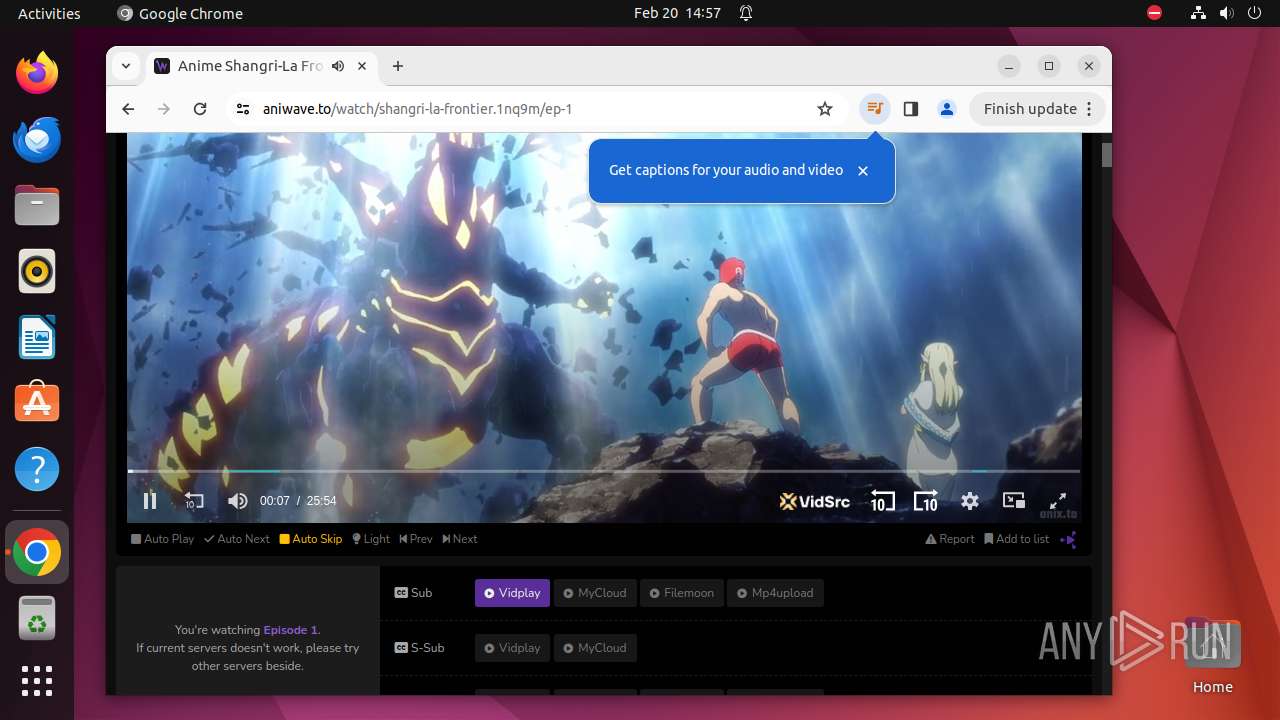The height and width of the screenshot is (720, 1280).
Task: Open Chrome profile avatar
Action: 947,109
